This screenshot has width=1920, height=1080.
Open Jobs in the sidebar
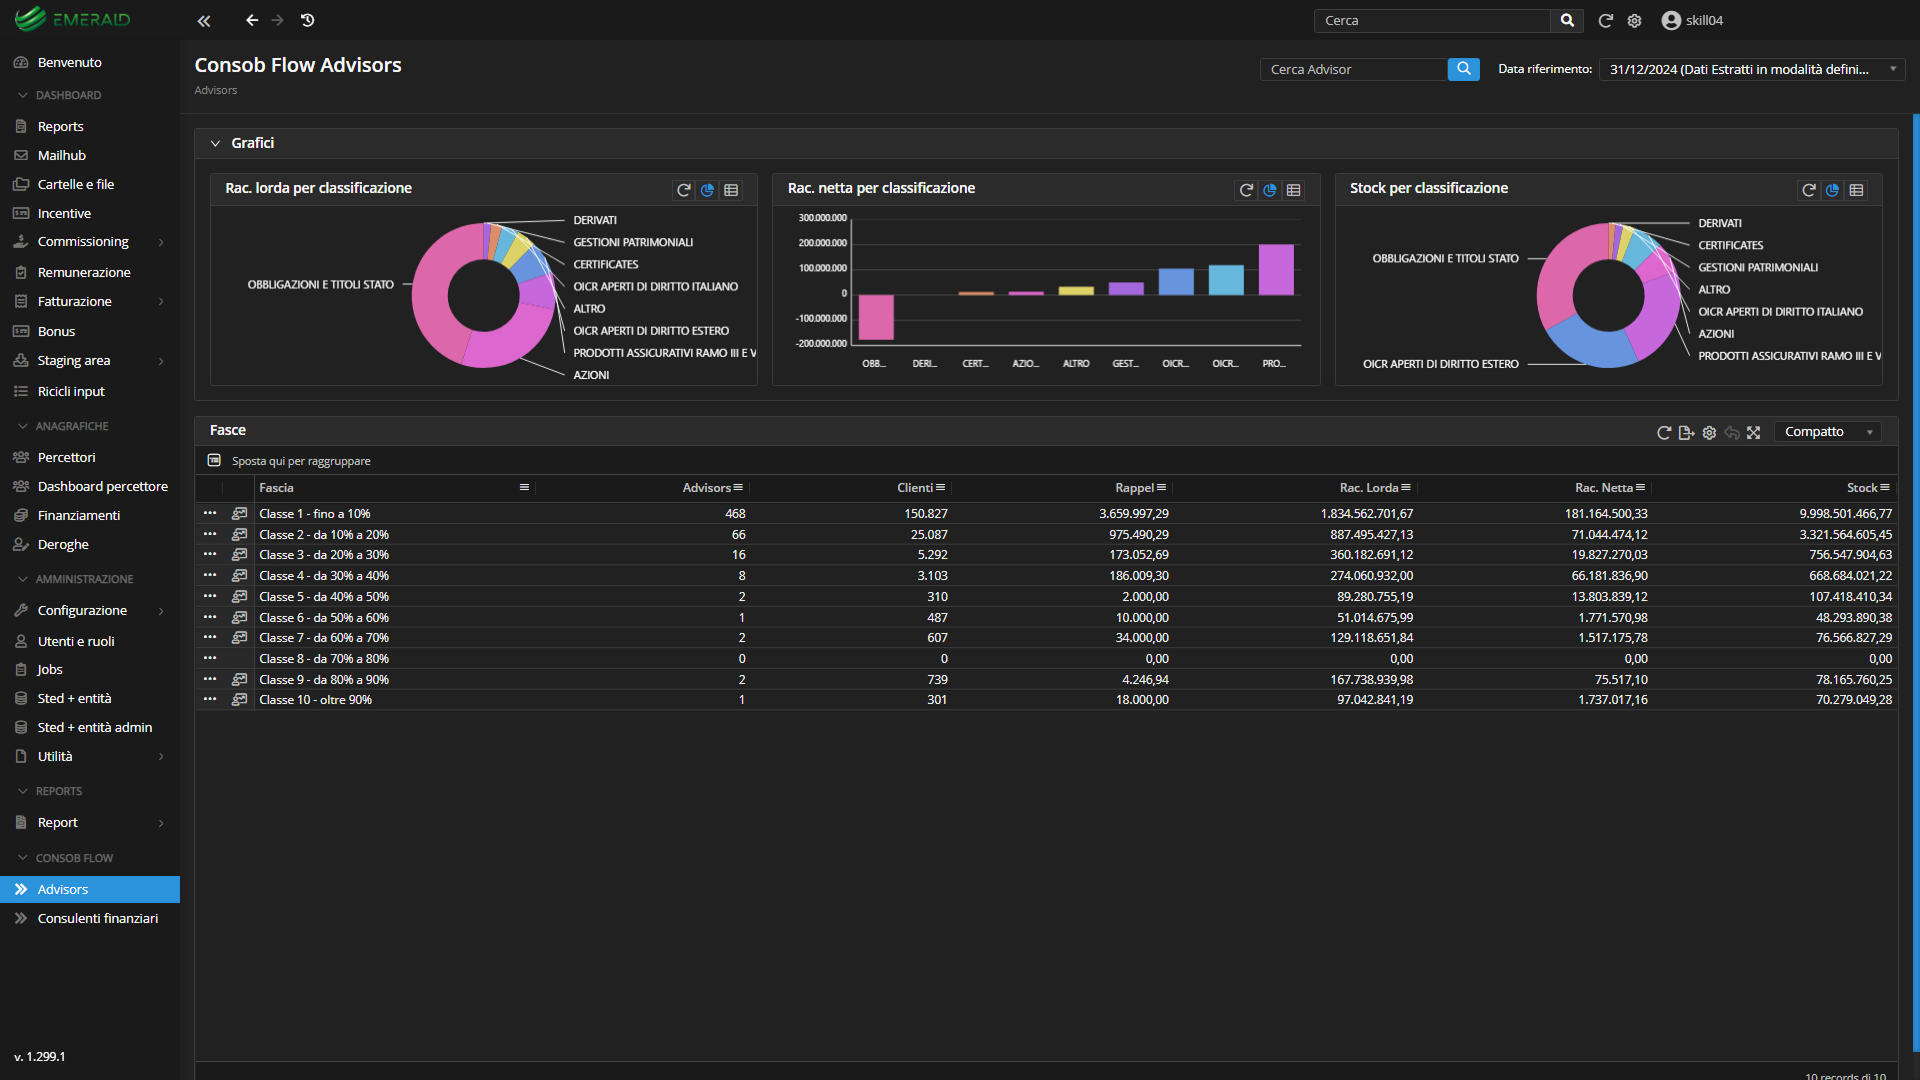pyautogui.click(x=50, y=669)
